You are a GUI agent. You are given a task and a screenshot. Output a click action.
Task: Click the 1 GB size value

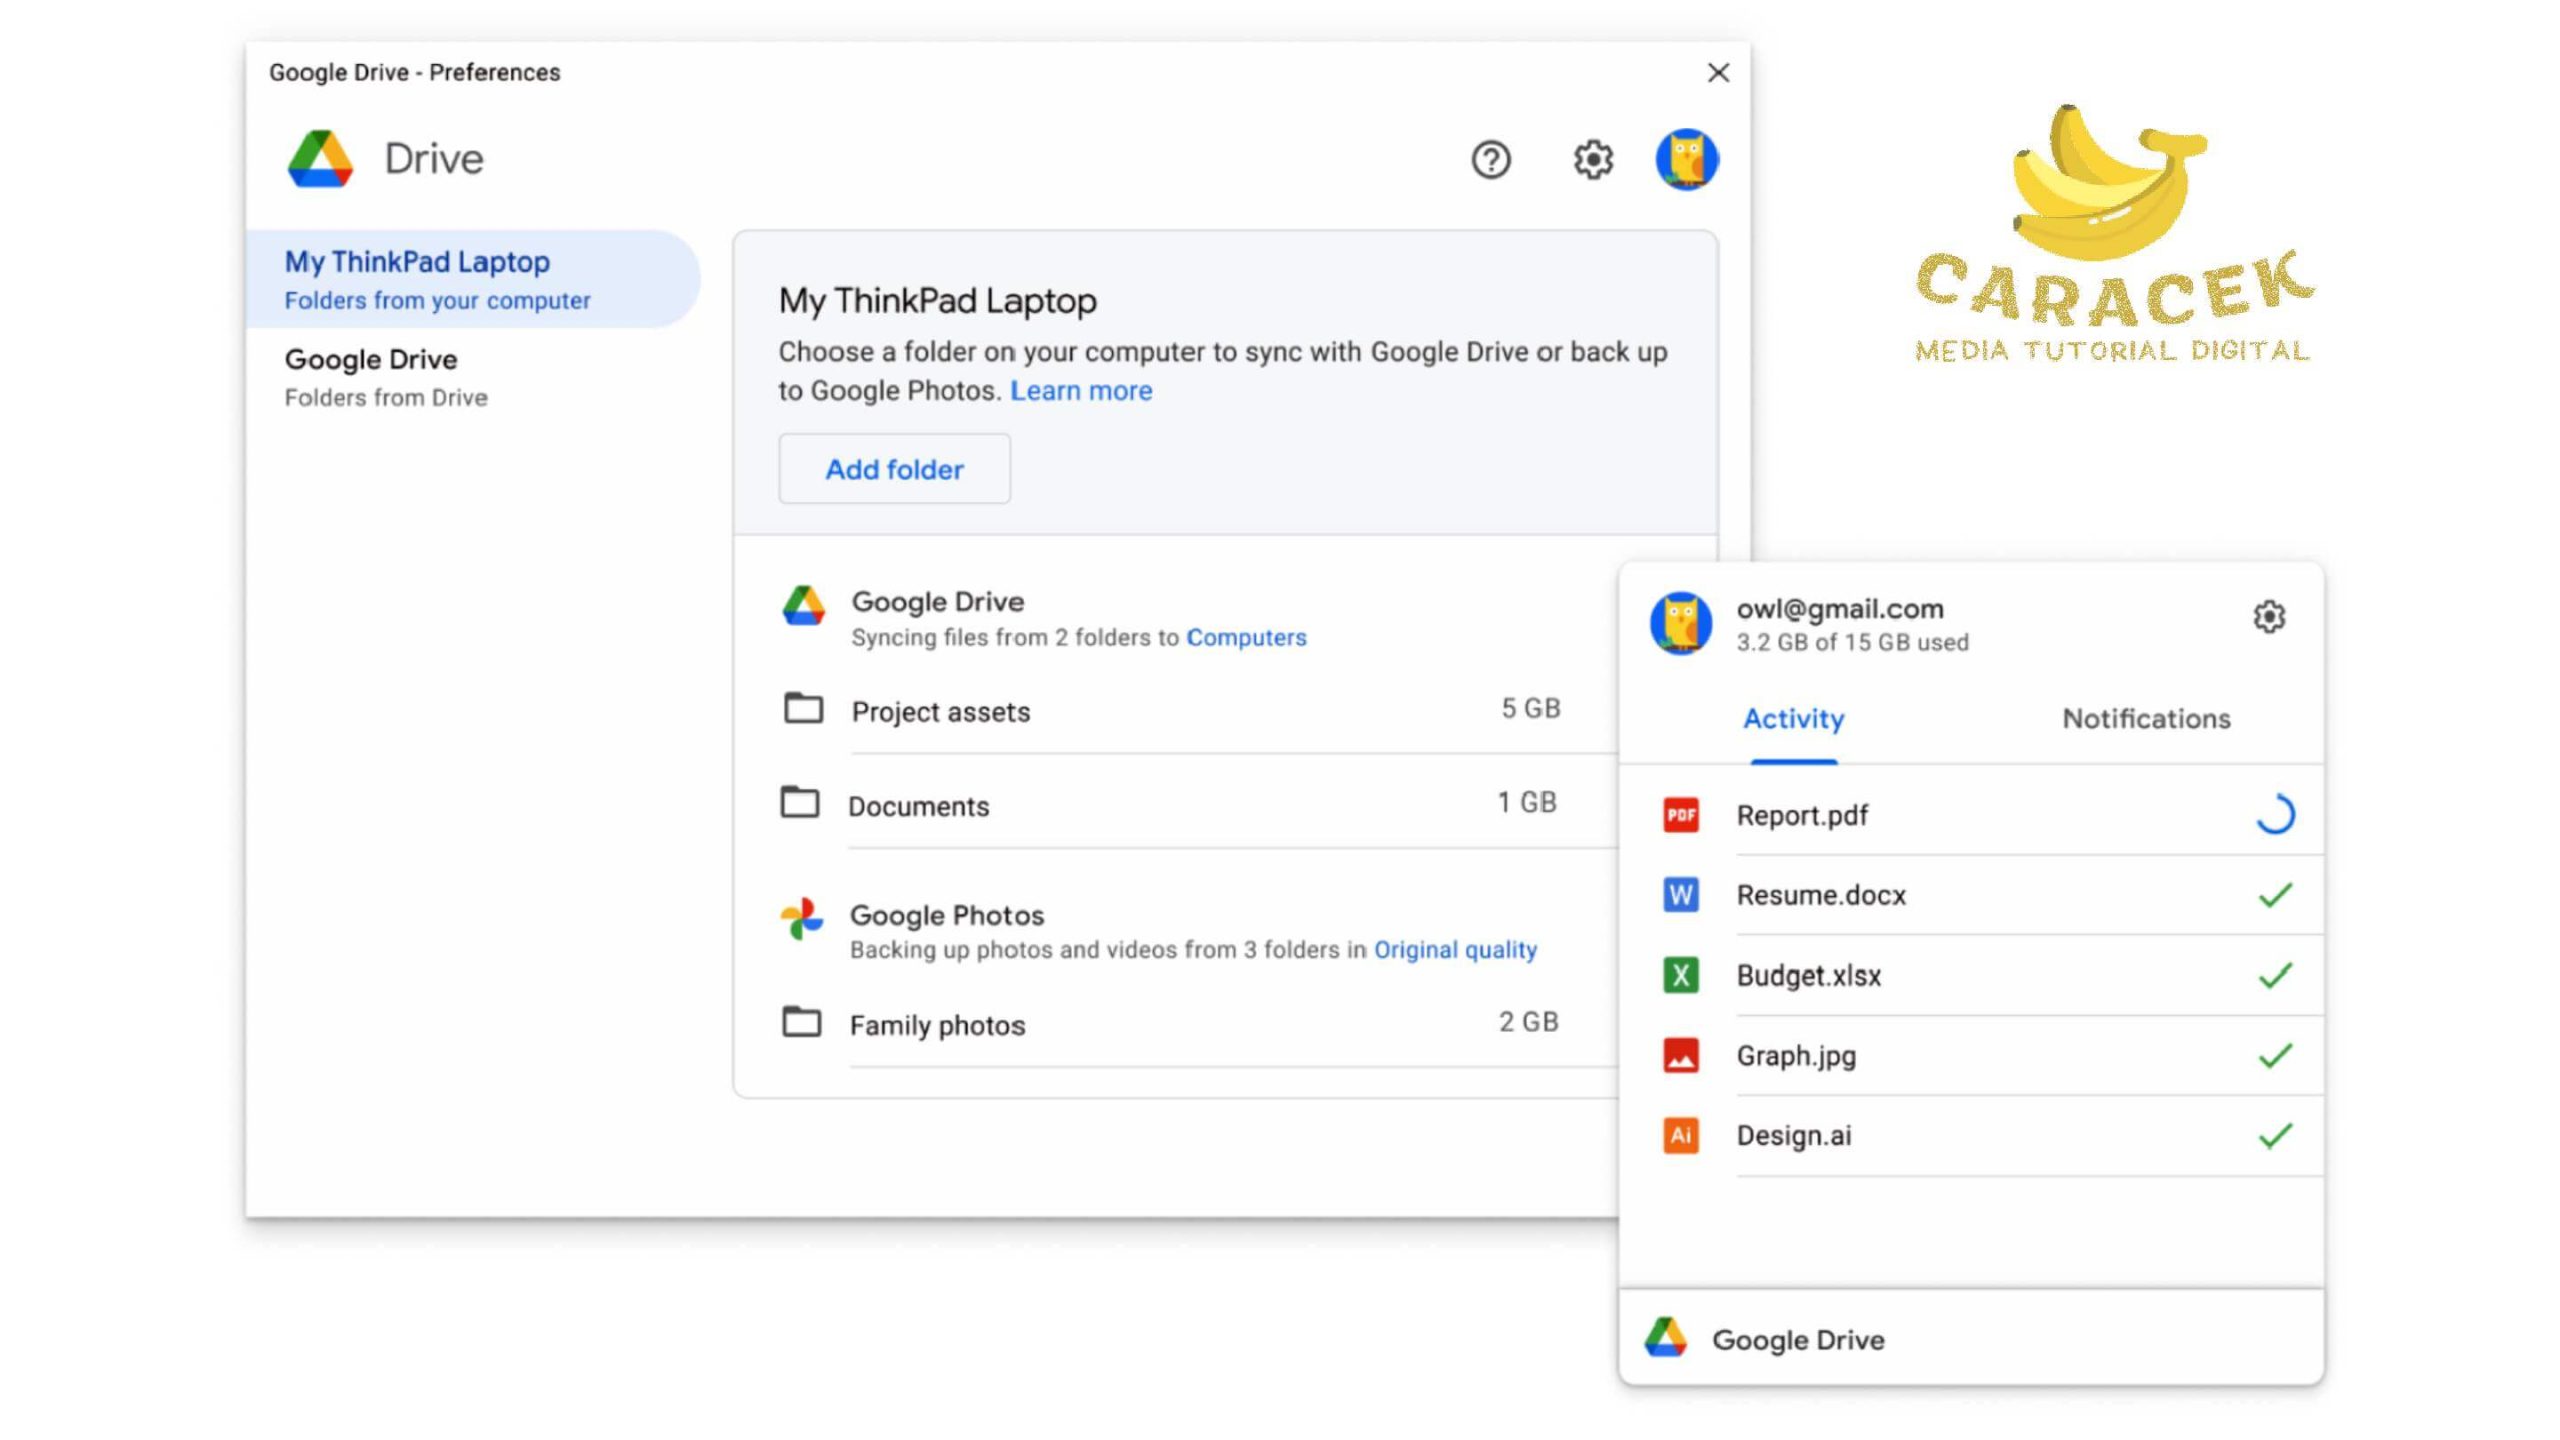(1527, 803)
